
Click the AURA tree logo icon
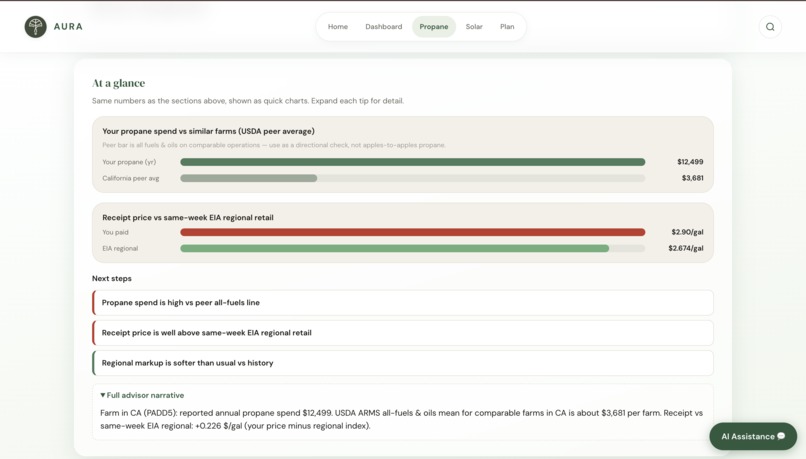[35, 27]
